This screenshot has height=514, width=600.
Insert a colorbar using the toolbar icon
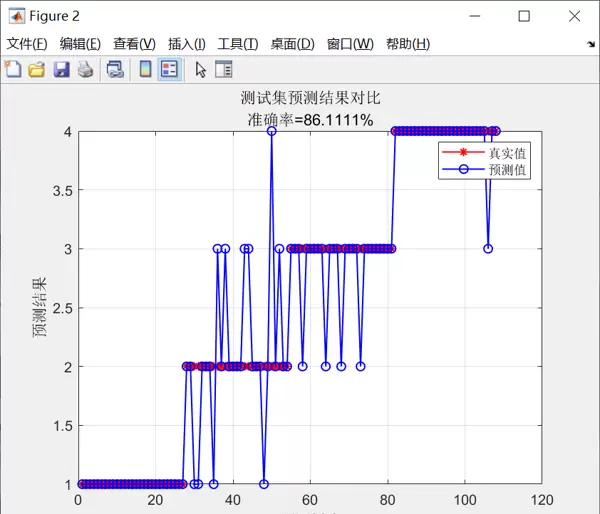[x=145, y=69]
